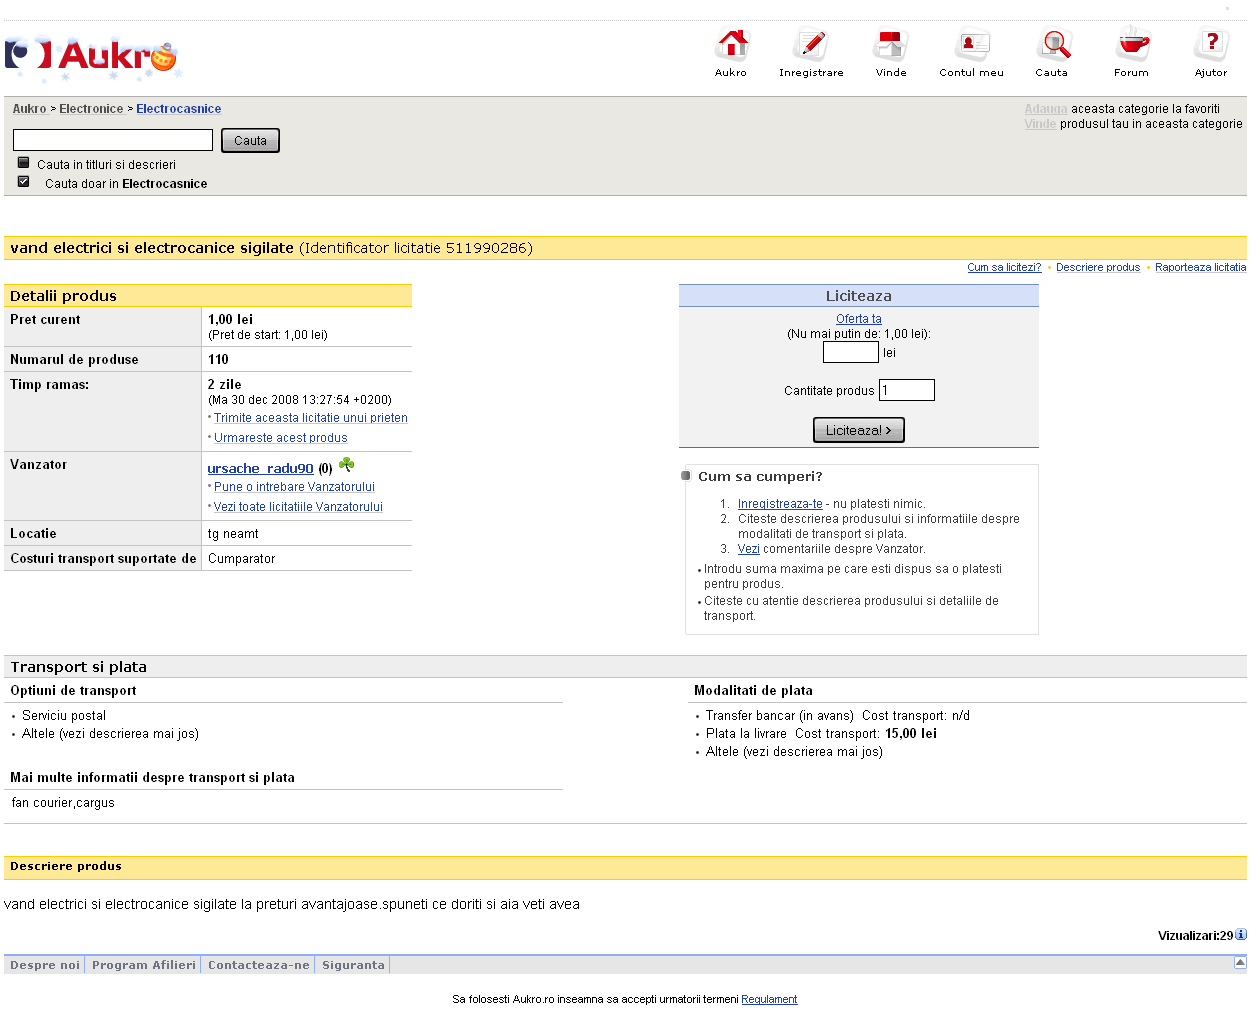Click the scroll-to-top arrow in footer
This screenshot has height=1010, width=1251.
tap(1240, 963)
